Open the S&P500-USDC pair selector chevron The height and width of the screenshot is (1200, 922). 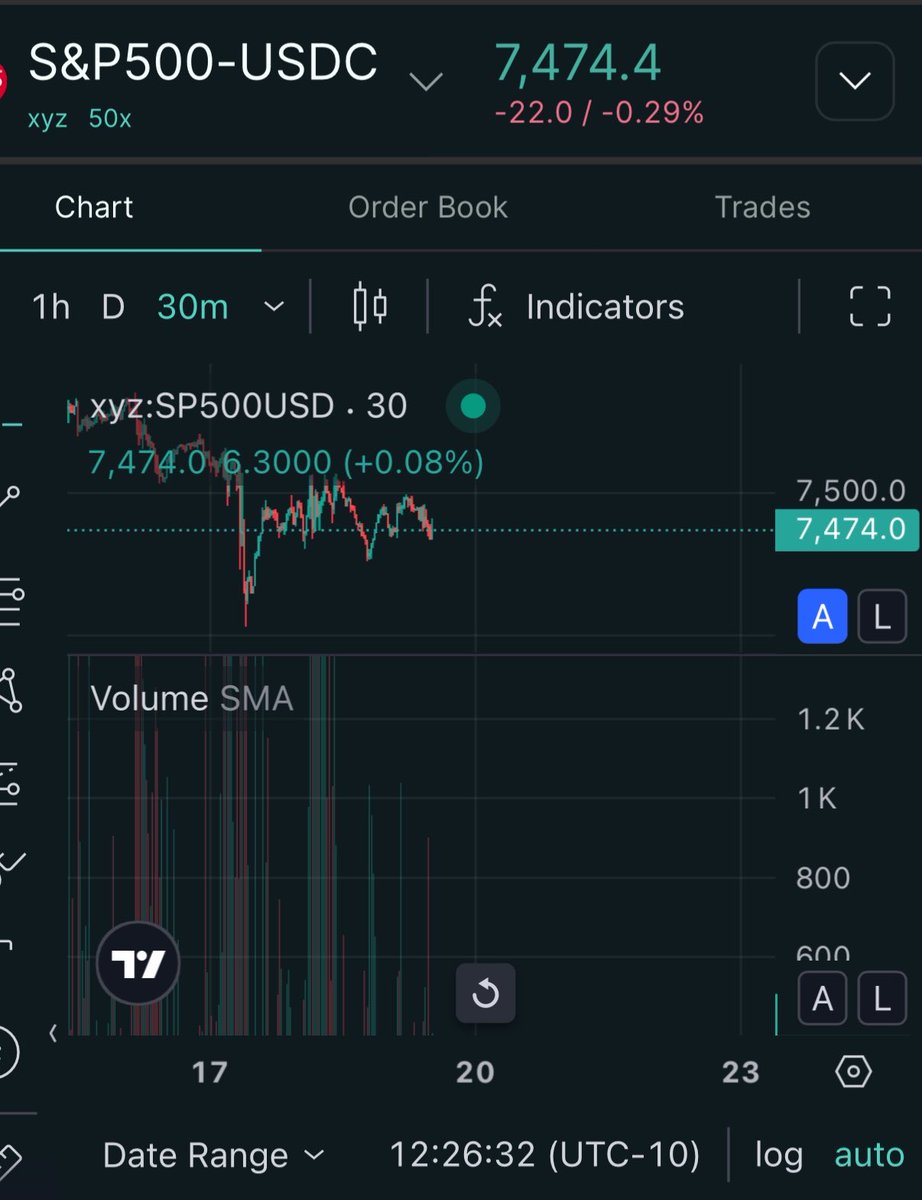pyautogui.click(x=426, y=82)
